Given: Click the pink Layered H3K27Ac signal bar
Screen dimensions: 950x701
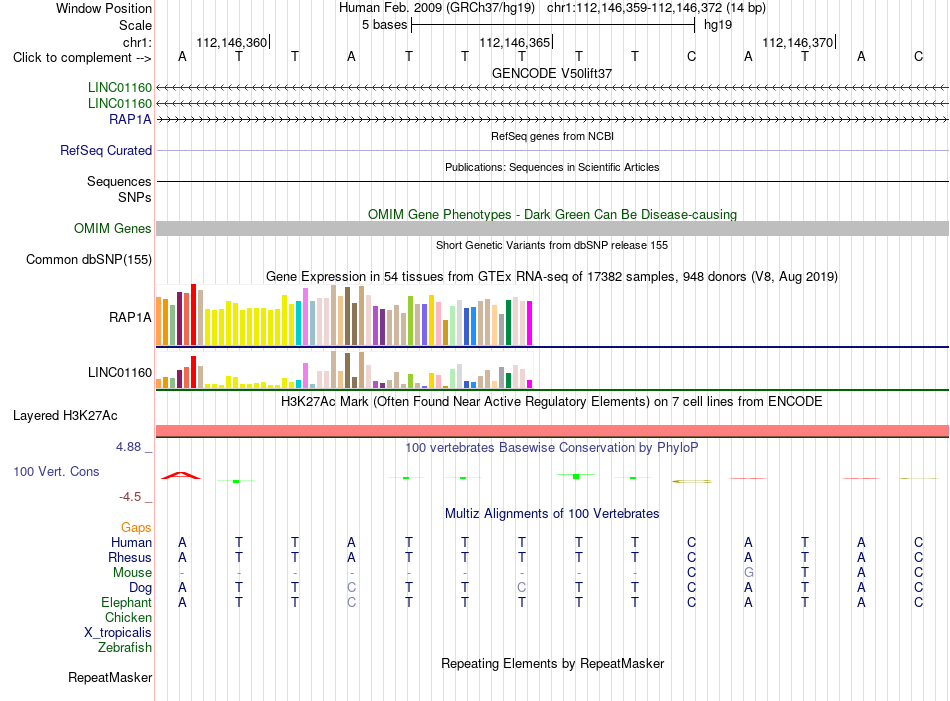Looking at the screenshot, I should [x=552, y=431].
